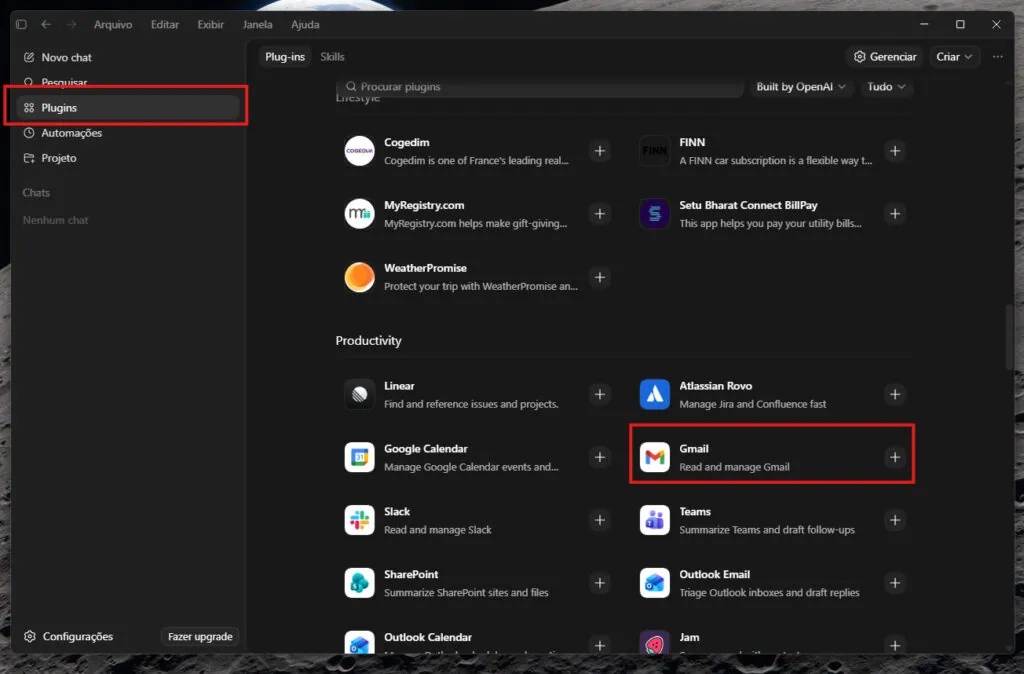1024x674 pixels.
Task: Open the Arquivo menu
Action: tap(113, 24)
